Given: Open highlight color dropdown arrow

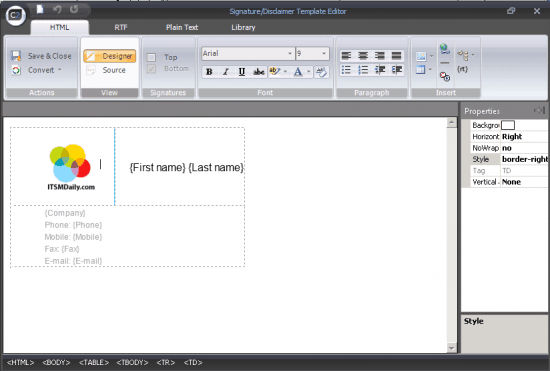Looking at the screenshot, I should point(285,72).
